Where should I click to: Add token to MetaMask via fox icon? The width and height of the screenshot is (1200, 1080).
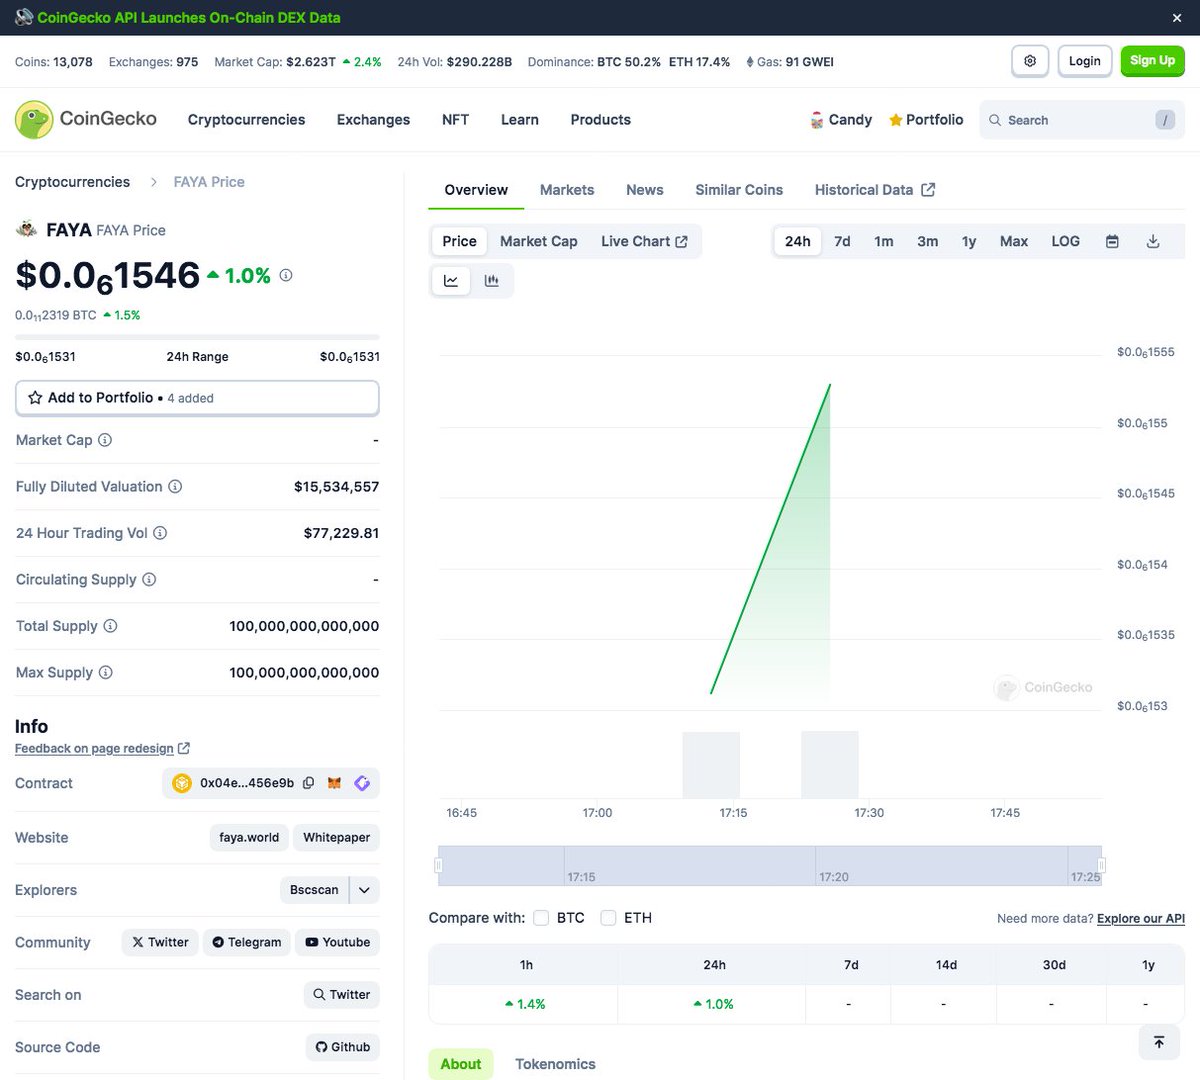point(335,783)
